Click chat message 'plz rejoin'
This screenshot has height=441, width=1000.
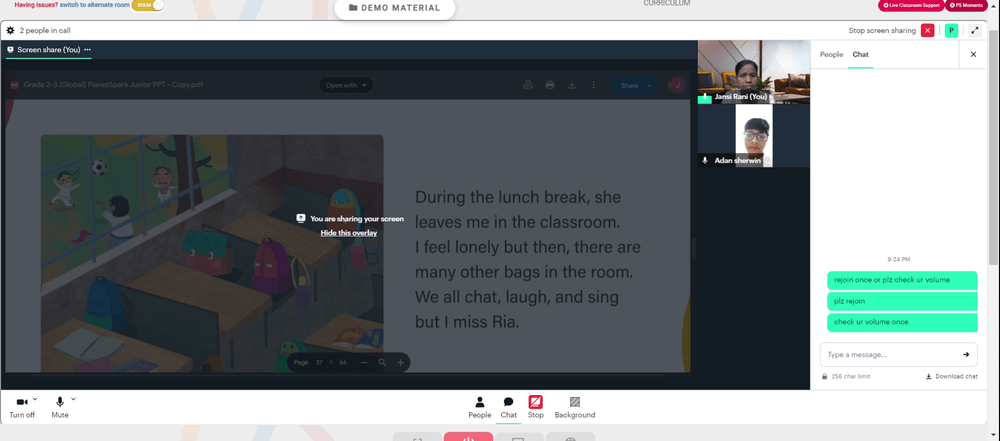point(902,301)
